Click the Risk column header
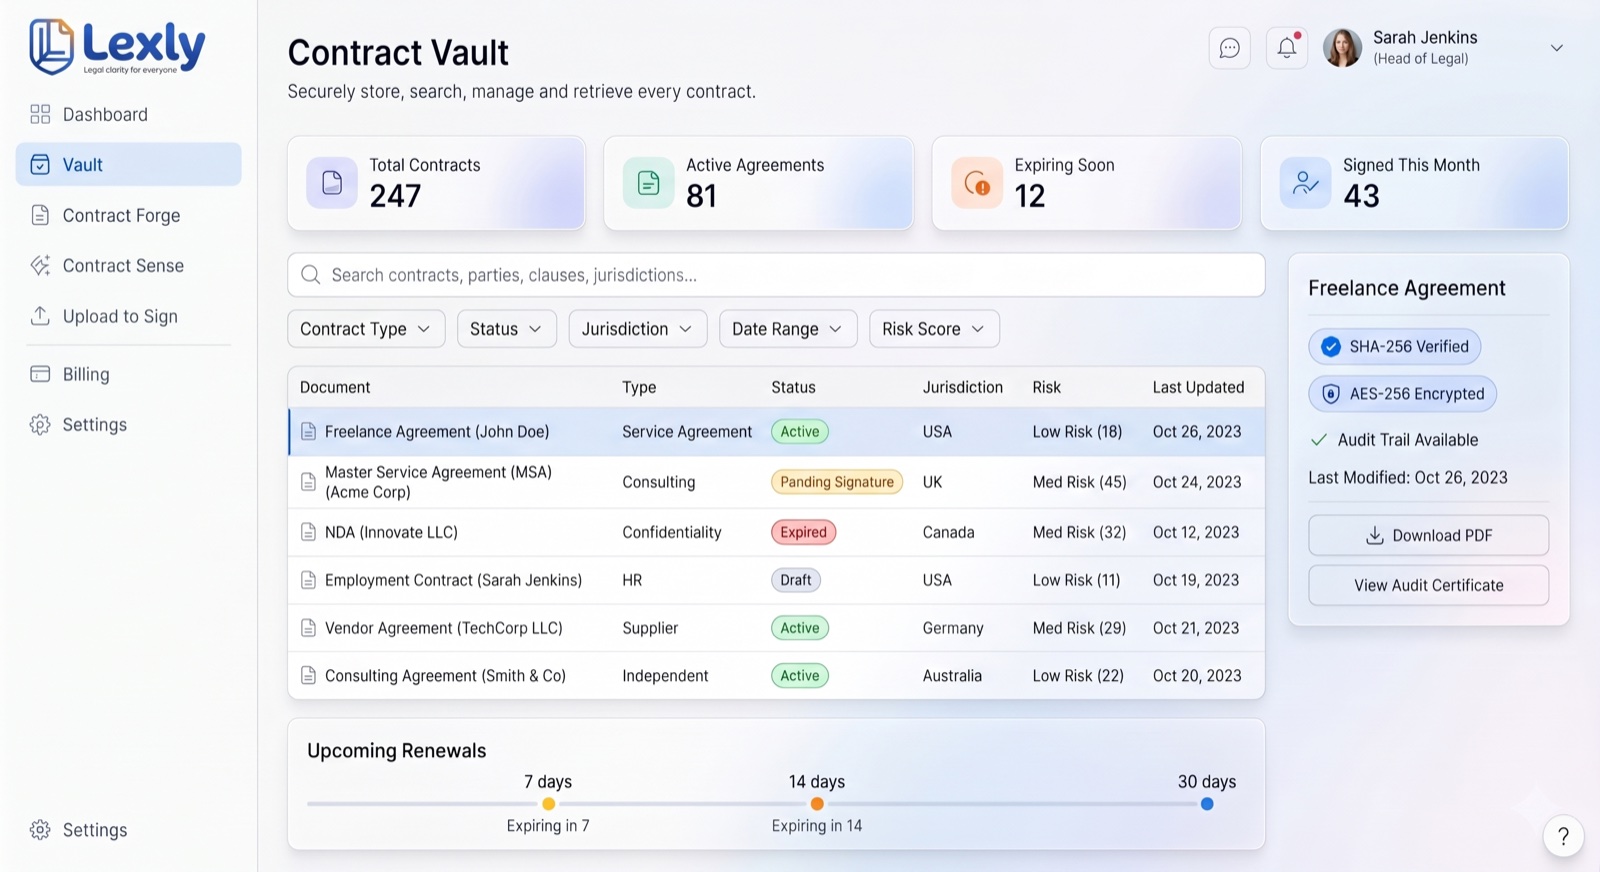This screenshot has height=872, width=1600. pos(1046,387)
